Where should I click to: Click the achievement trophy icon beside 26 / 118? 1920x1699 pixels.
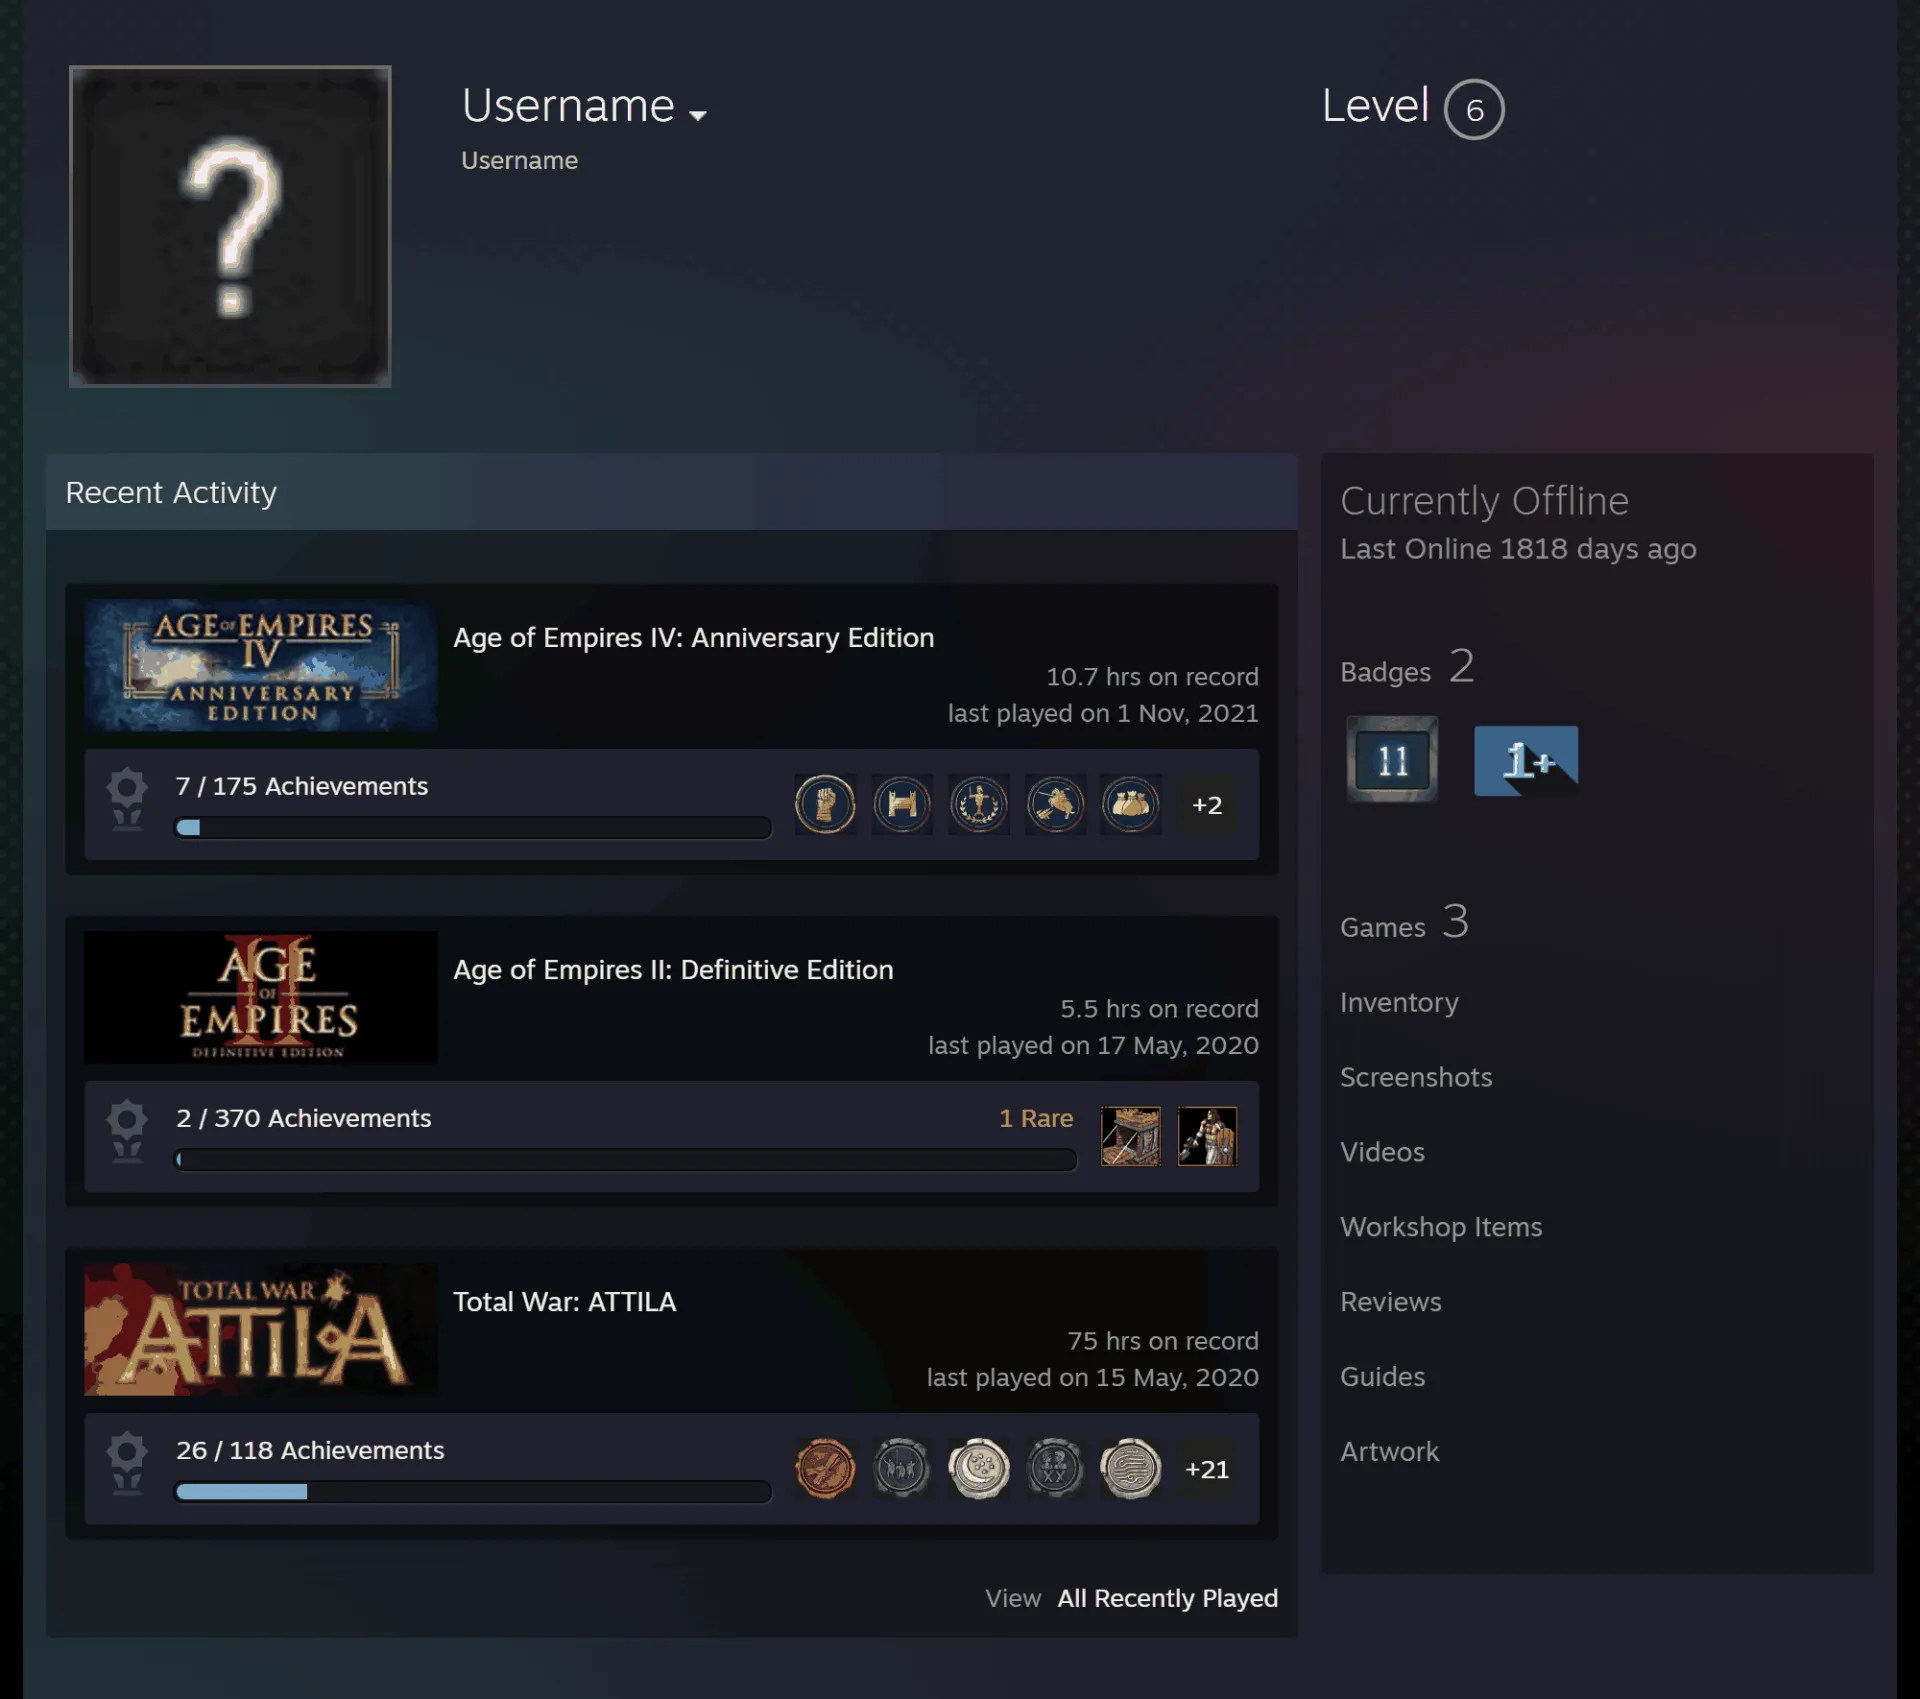click(127, 1463)
